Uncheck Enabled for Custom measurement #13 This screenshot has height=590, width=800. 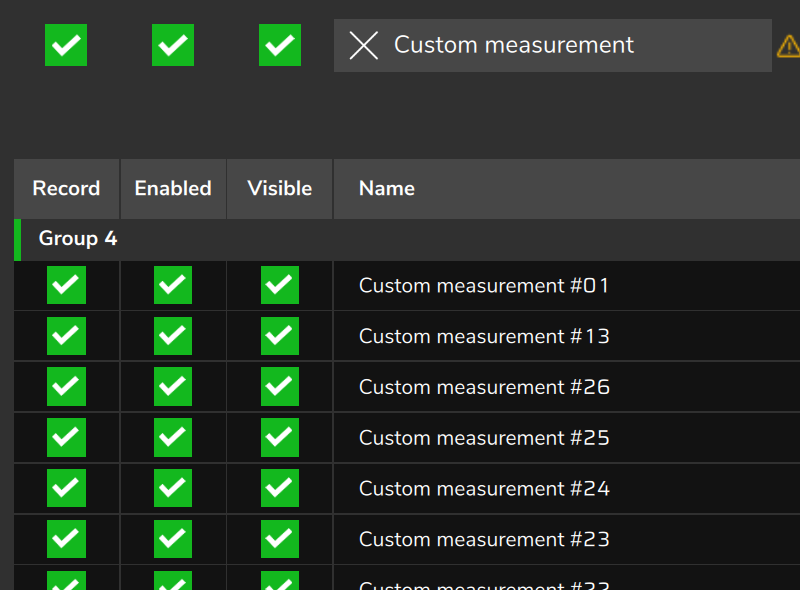click(173, 336)
